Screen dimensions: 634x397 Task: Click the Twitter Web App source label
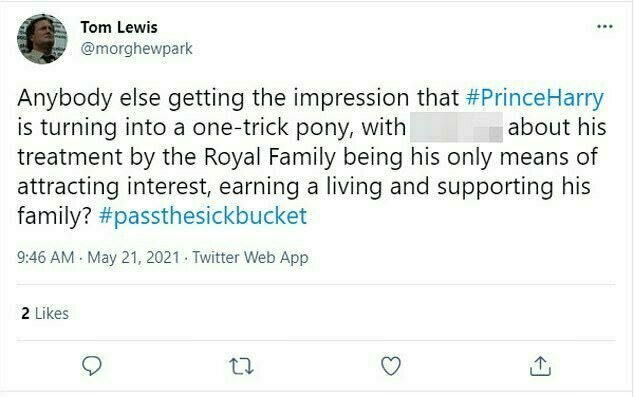click(x=250, y=258)
